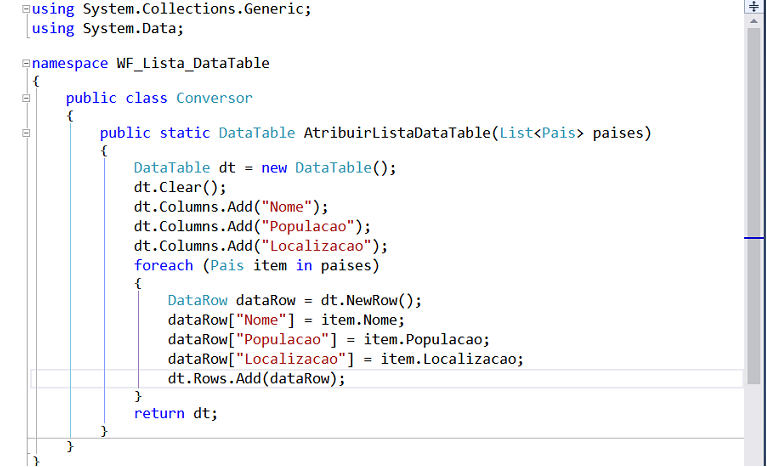Viewport: 767px width, 467px height.
Task: Collapse the WF_Lista_DataTable namespace block
Action: (26, 63)
